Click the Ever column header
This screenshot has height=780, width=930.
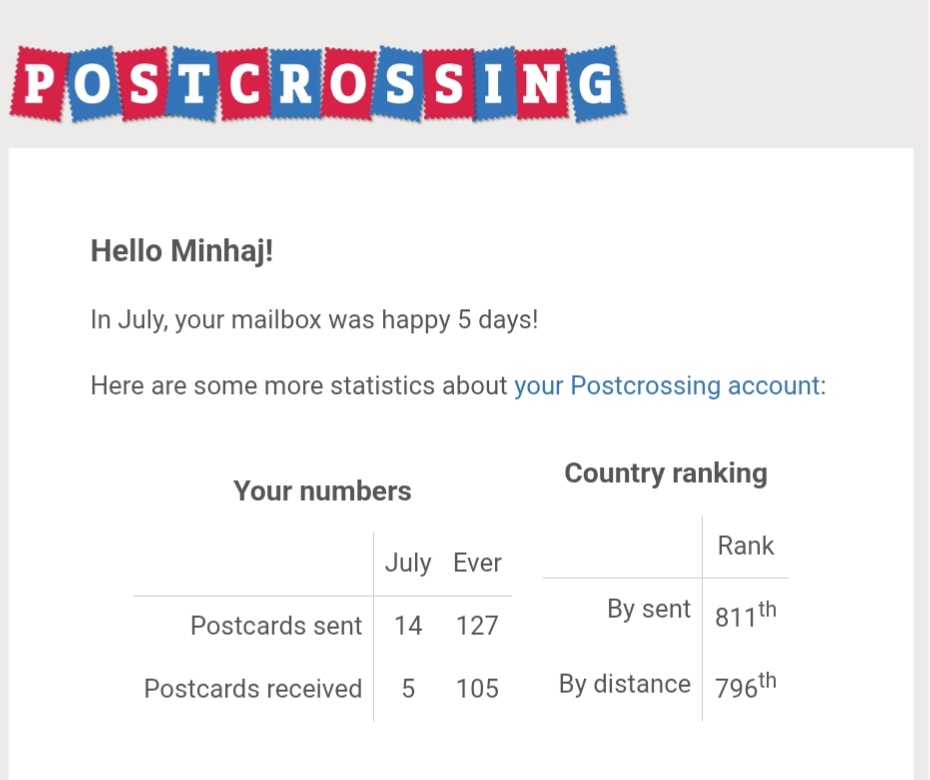pyautogui.click(x=477, y=562)
